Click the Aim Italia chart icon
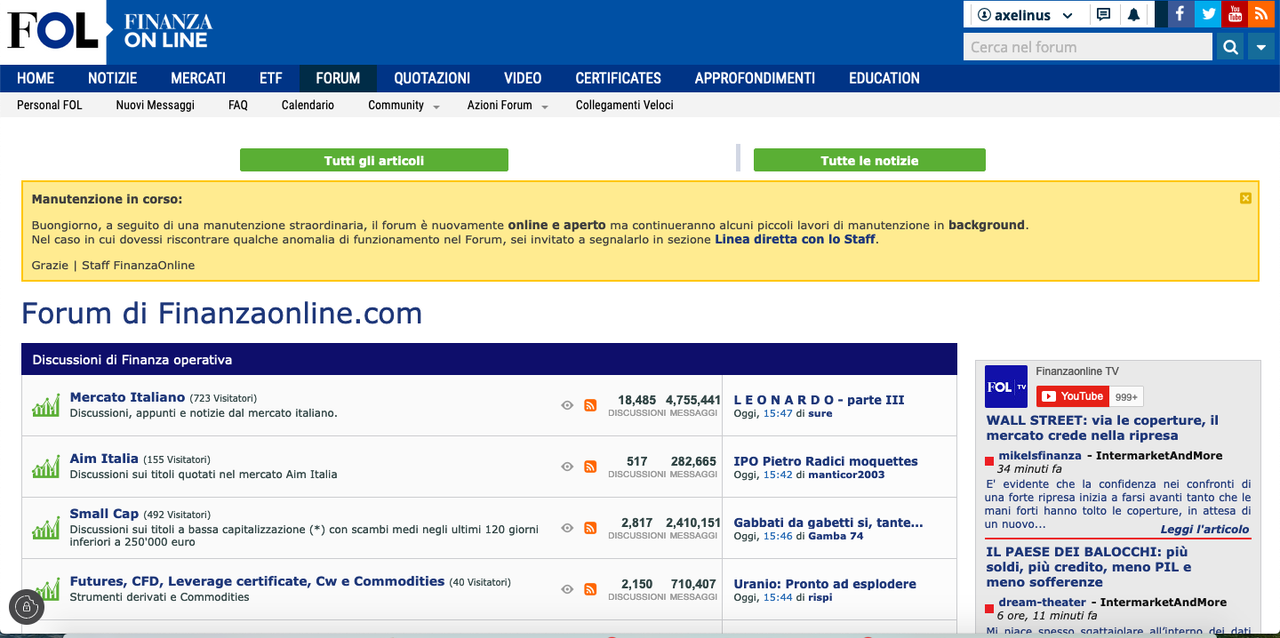Screen dimensions: 1280x638 click(46, 467)
